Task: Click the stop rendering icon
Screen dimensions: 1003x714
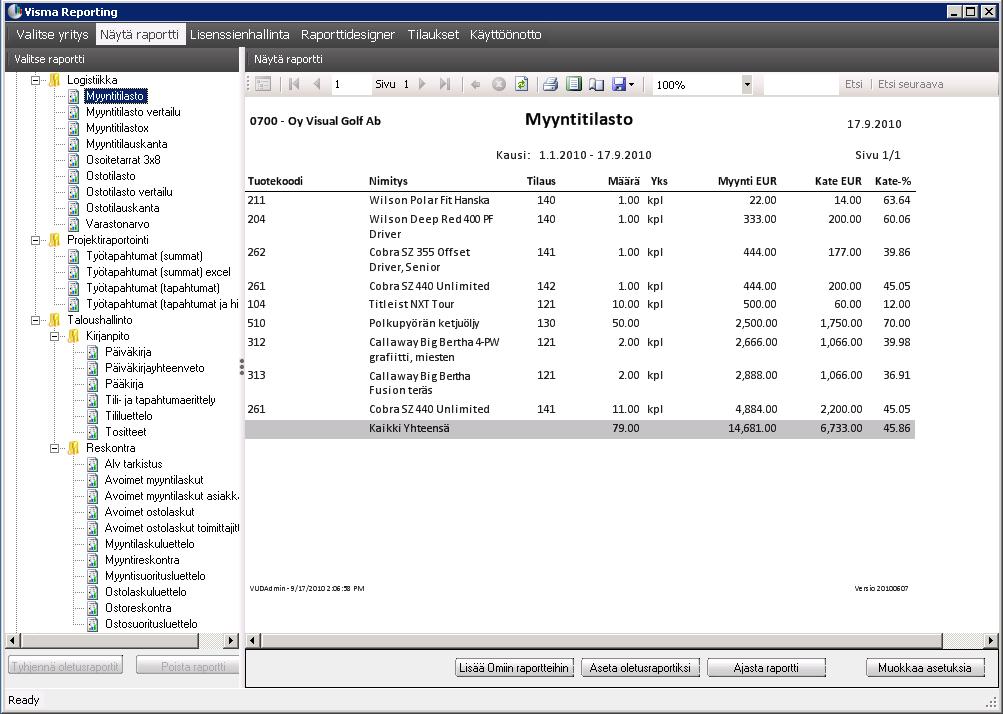Action: (x=499, y=84)
